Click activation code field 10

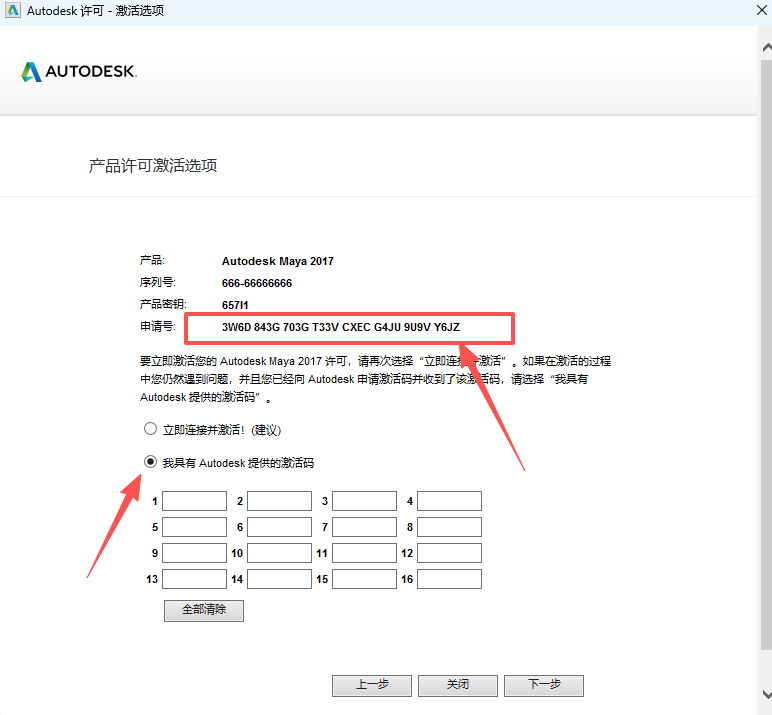coord(279,553)
